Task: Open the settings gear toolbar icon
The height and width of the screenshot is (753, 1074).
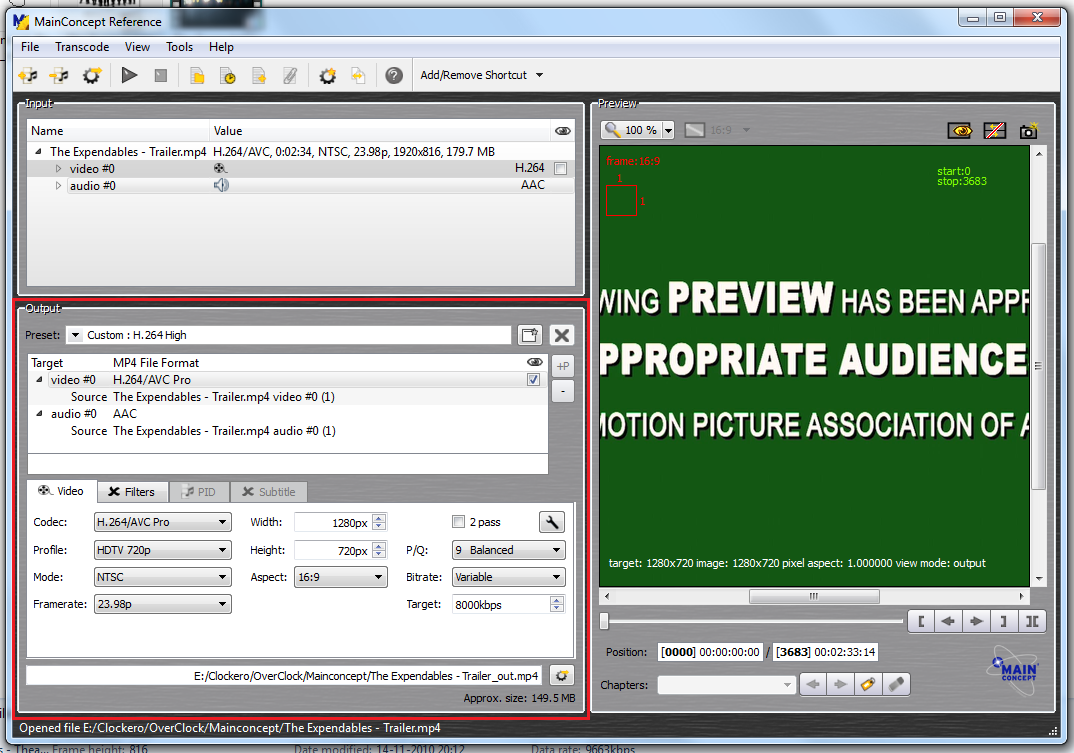Action: [x=327, y=75]
